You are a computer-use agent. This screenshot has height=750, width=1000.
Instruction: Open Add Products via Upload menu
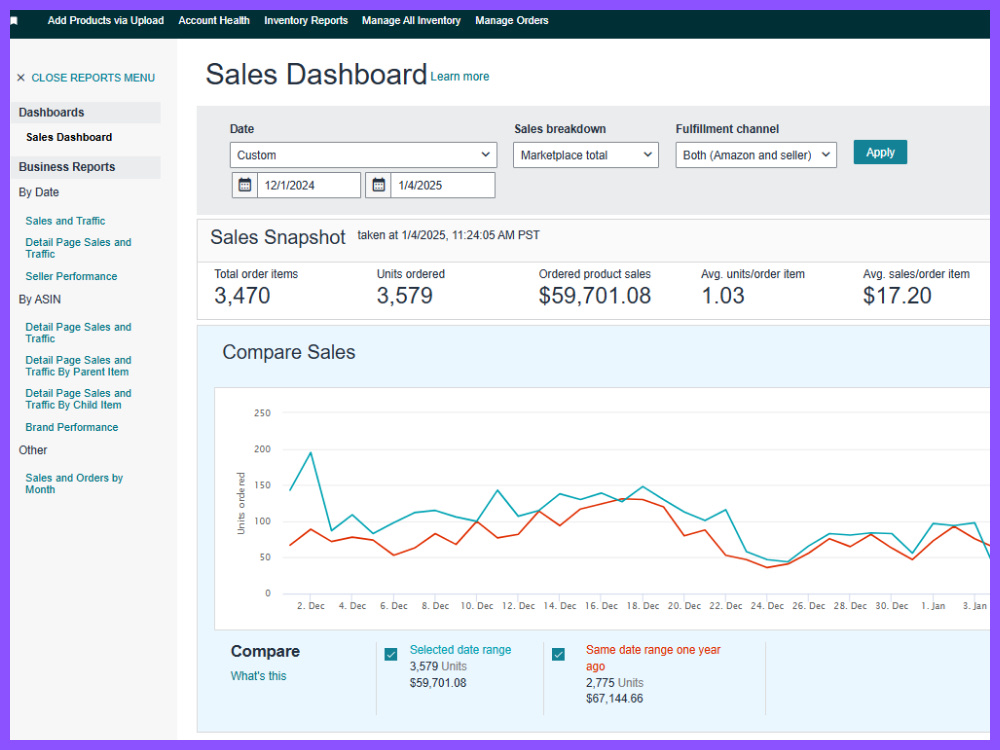coord(106,20)
